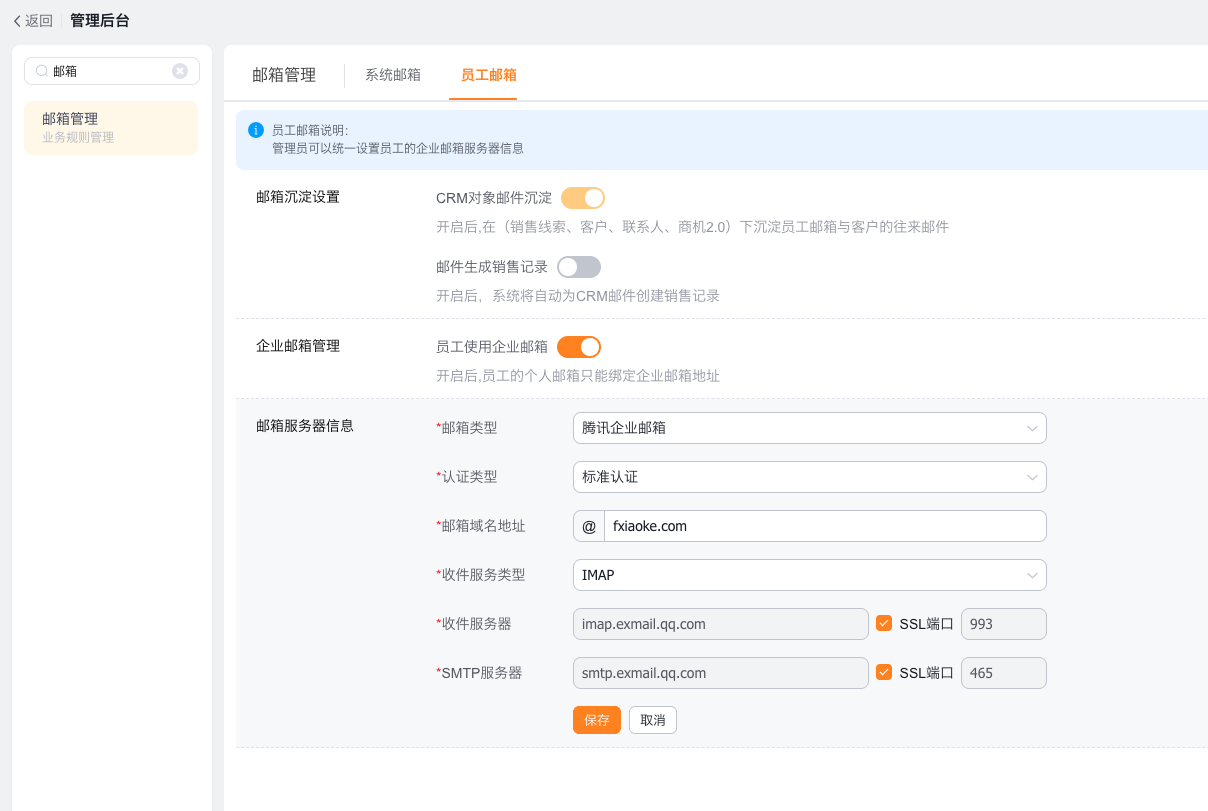Uncheck SSL checkbox for 收件服务器
Image resolution: width=1208 pixels, height=811 pixels.
pos(884,623)
